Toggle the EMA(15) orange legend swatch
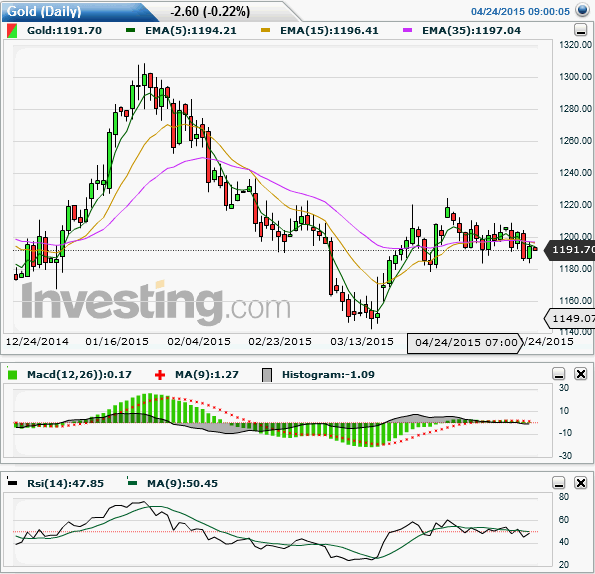This screenshot has width=595, height=574. tap(266, 30)
